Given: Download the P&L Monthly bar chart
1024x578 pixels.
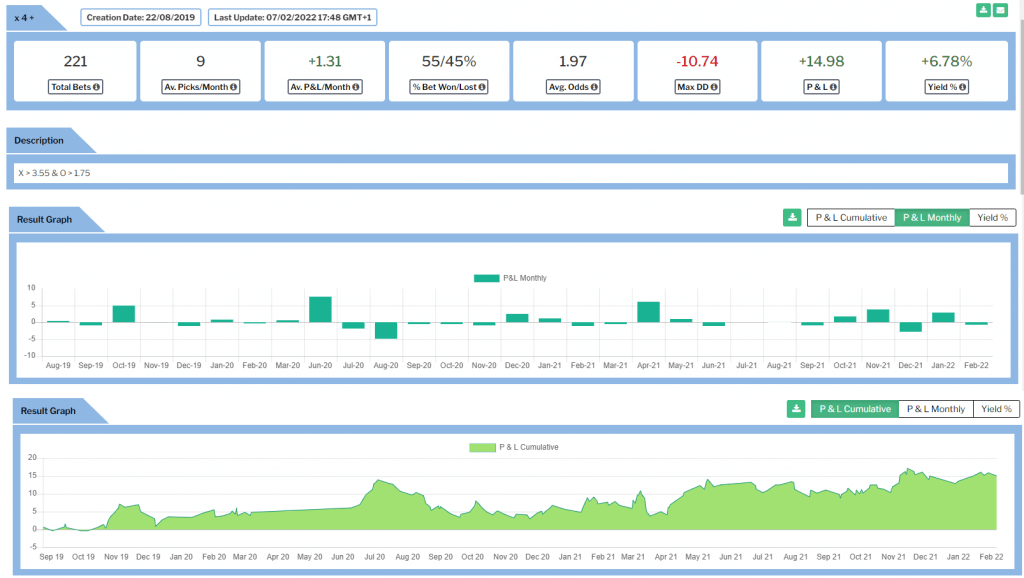Looking at the screenshot, I should click(792, 217).
